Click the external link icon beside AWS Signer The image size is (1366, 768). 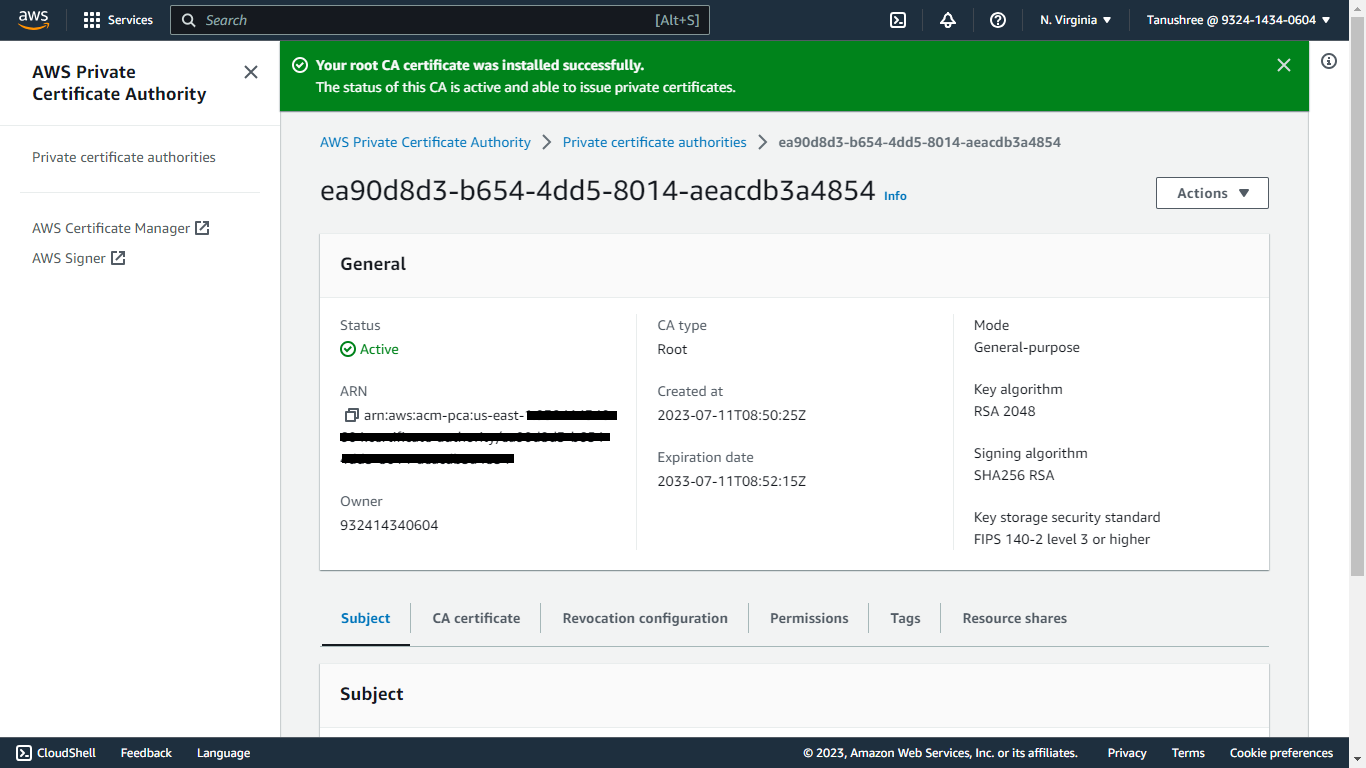point(118,258)
